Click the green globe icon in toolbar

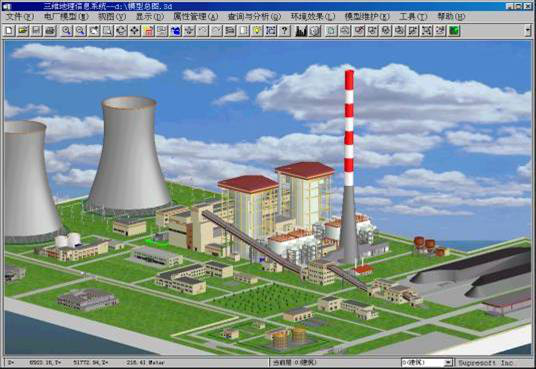pos(454,31)
